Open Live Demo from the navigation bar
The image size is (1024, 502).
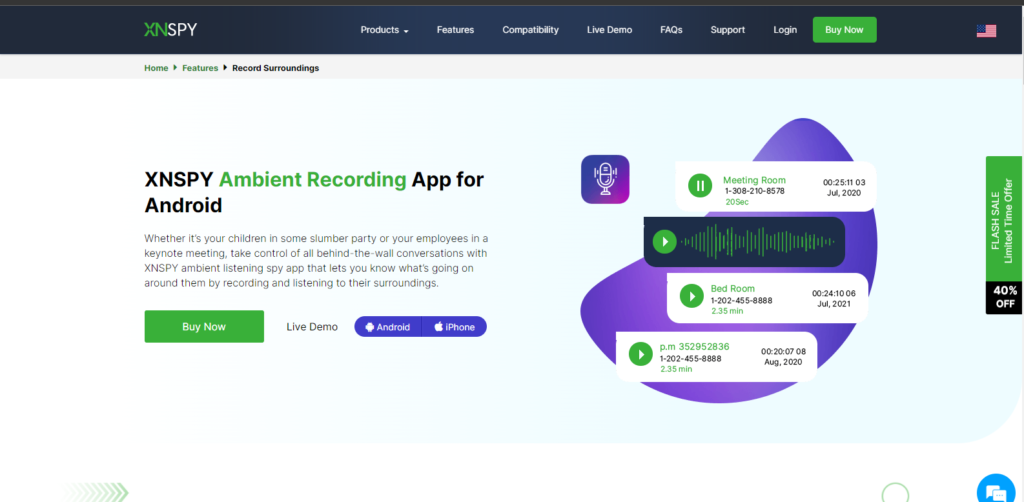pyautogui.click(x=609, y=30)
